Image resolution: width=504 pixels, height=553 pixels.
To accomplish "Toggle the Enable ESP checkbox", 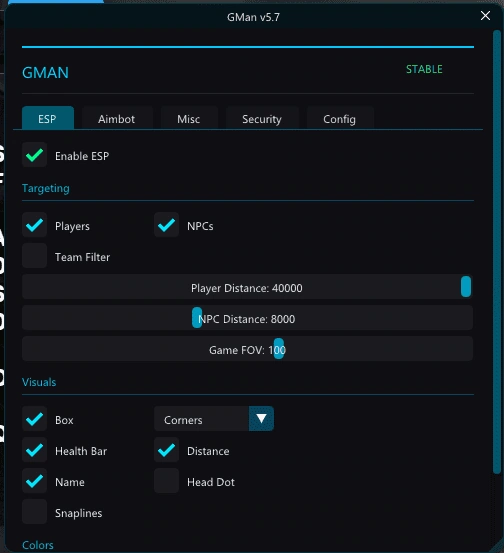I will point(35,155).
